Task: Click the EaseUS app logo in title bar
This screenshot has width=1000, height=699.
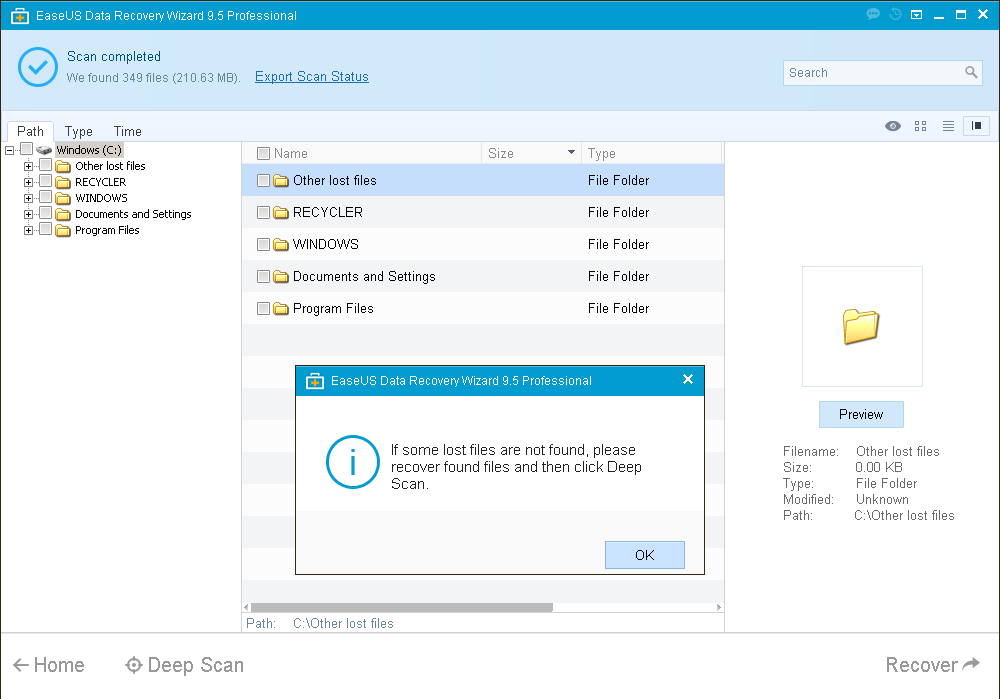Action: (x=20, y=15)
